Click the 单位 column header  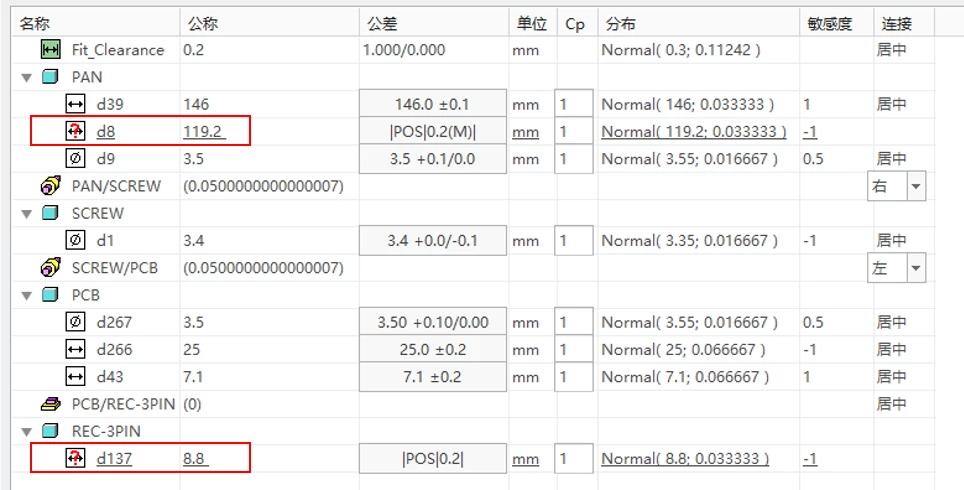click(x=532, y=24)
